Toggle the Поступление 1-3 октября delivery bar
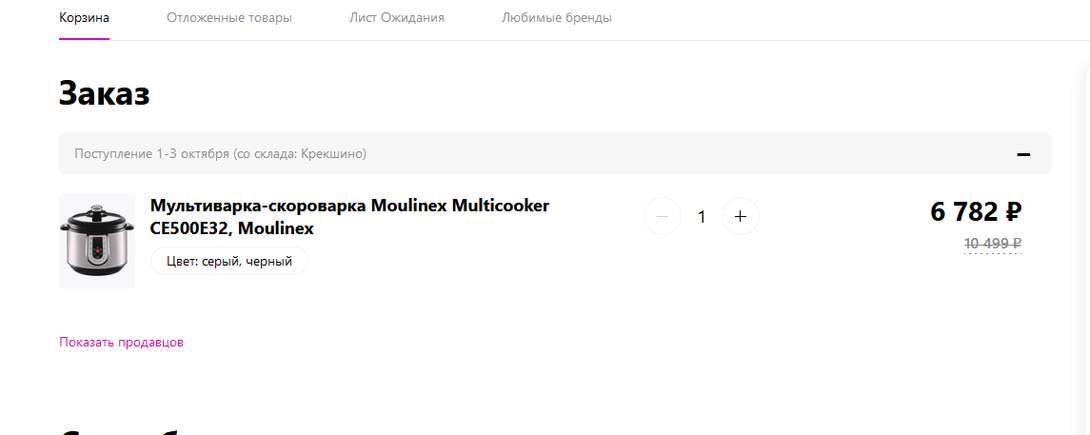The image size is (1090, 435). (x=500, y=154)
